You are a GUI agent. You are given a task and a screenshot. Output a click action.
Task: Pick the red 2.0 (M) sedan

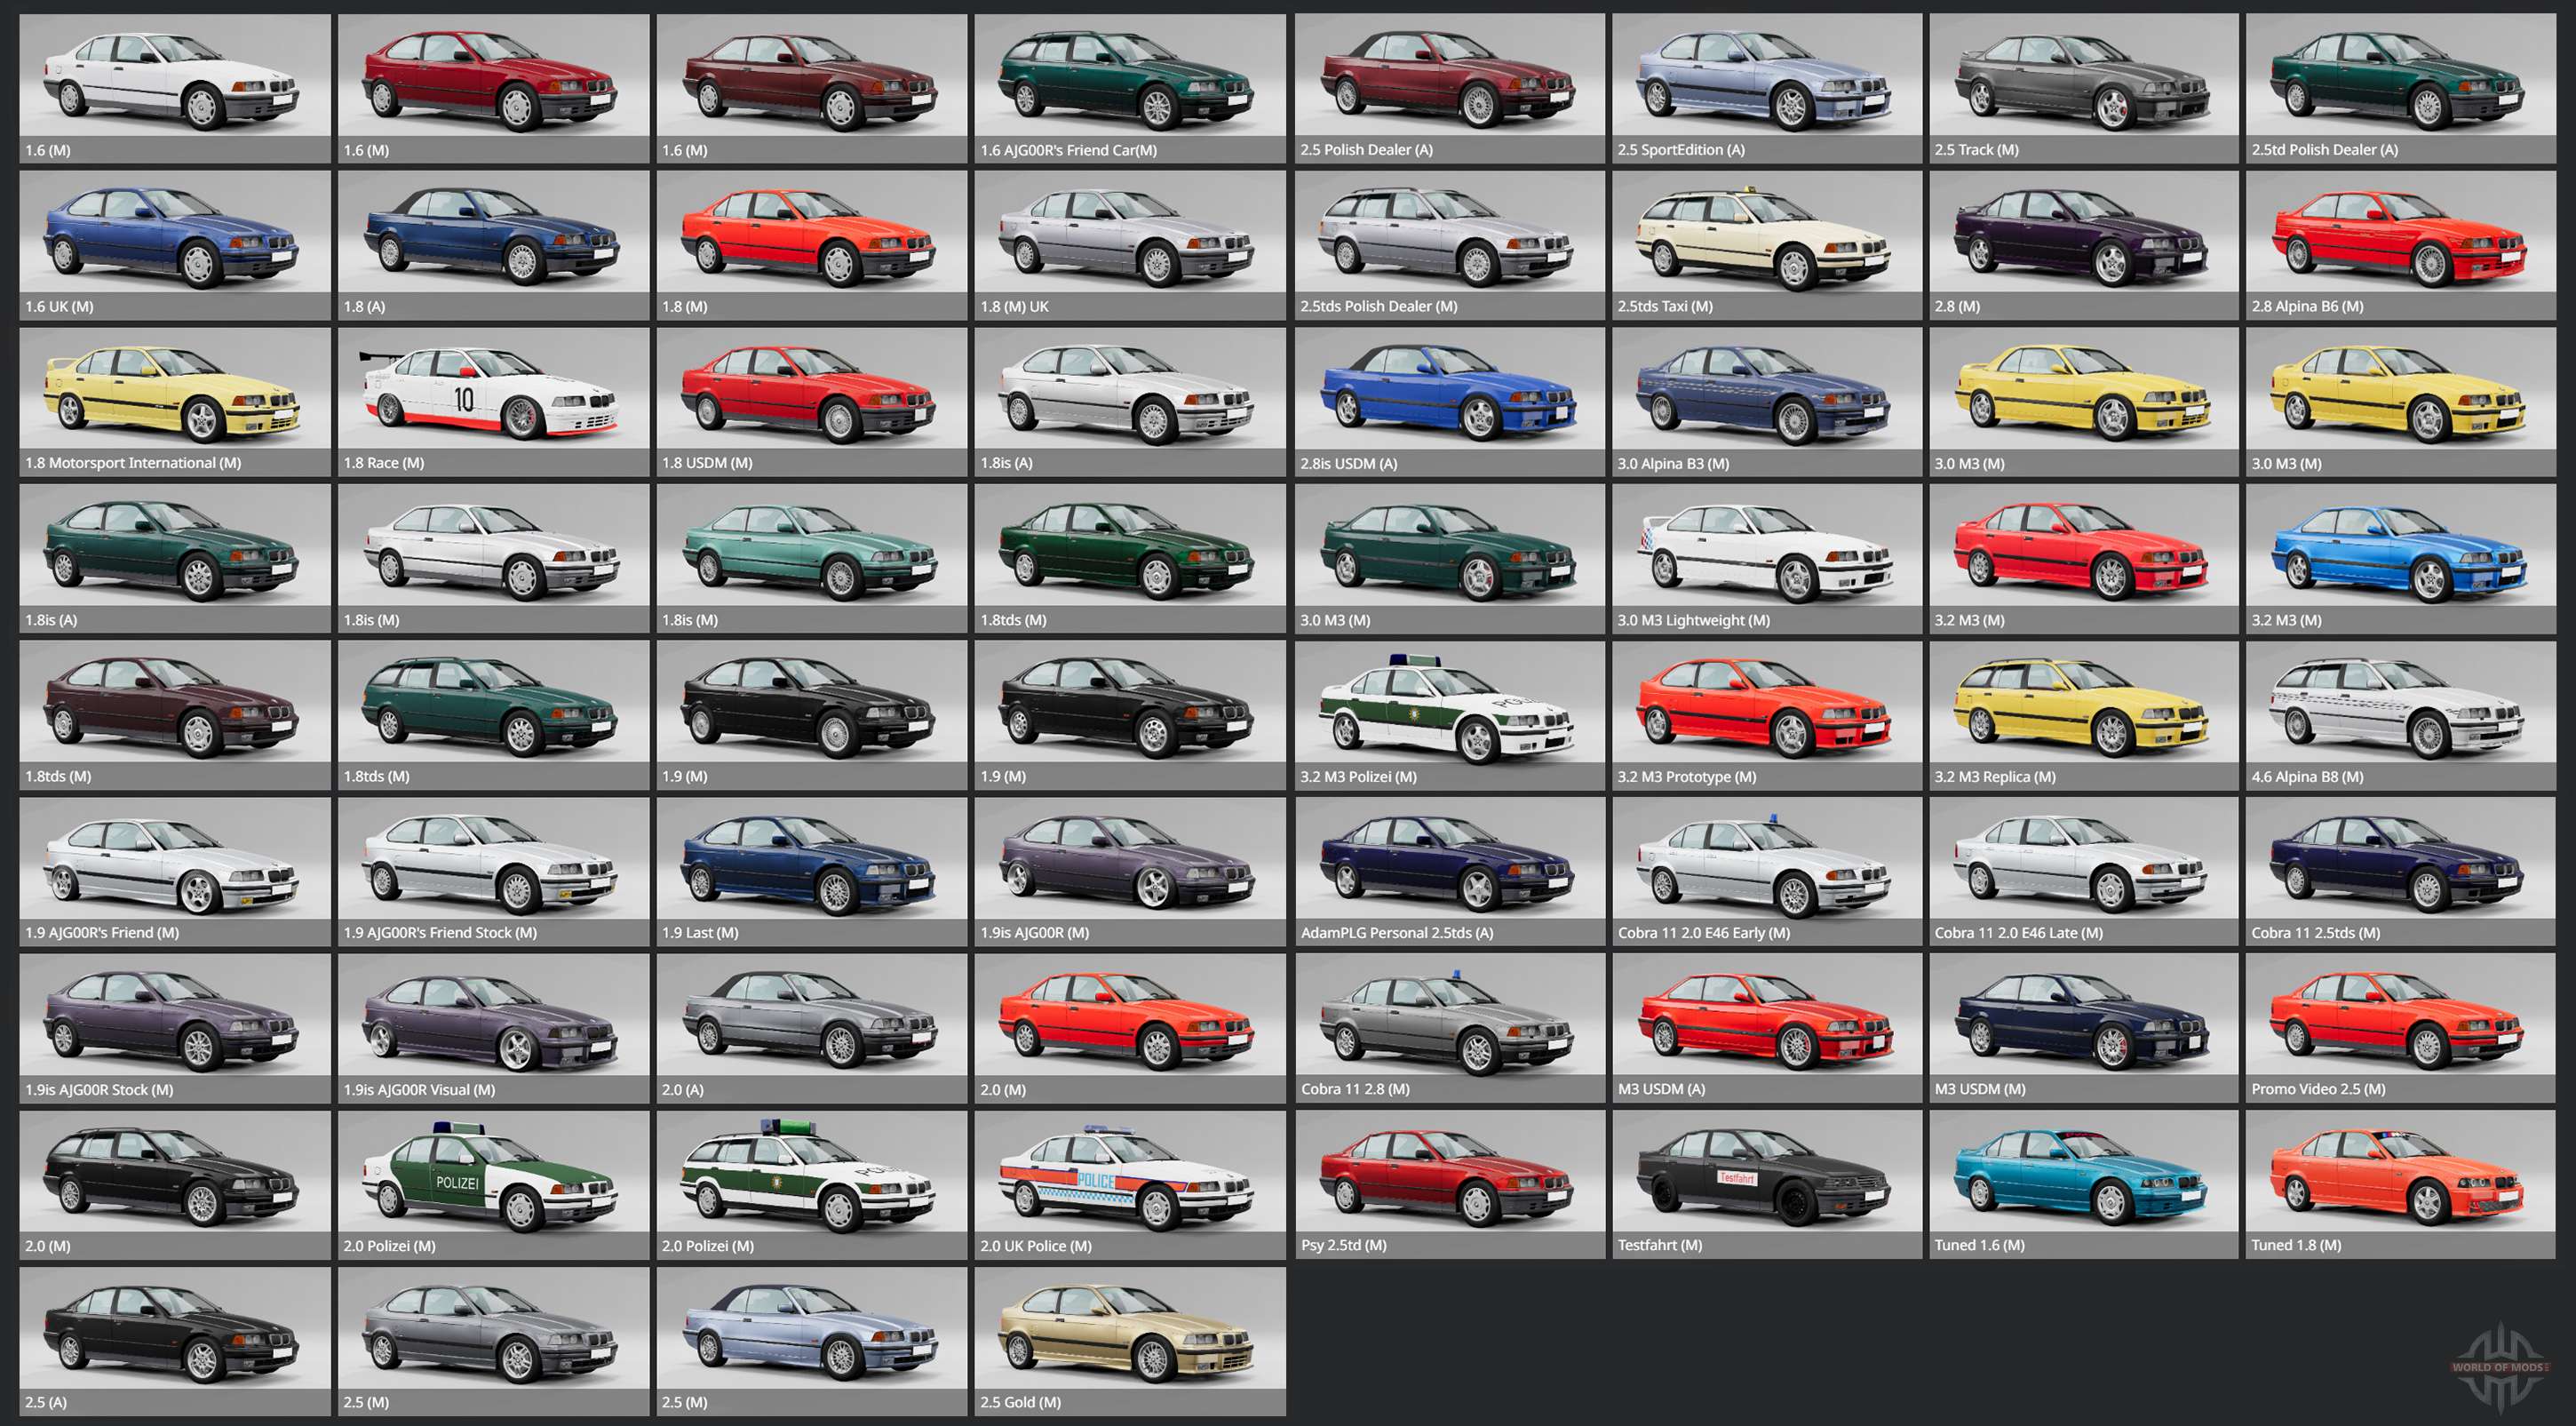(x=1130, y=1028)
